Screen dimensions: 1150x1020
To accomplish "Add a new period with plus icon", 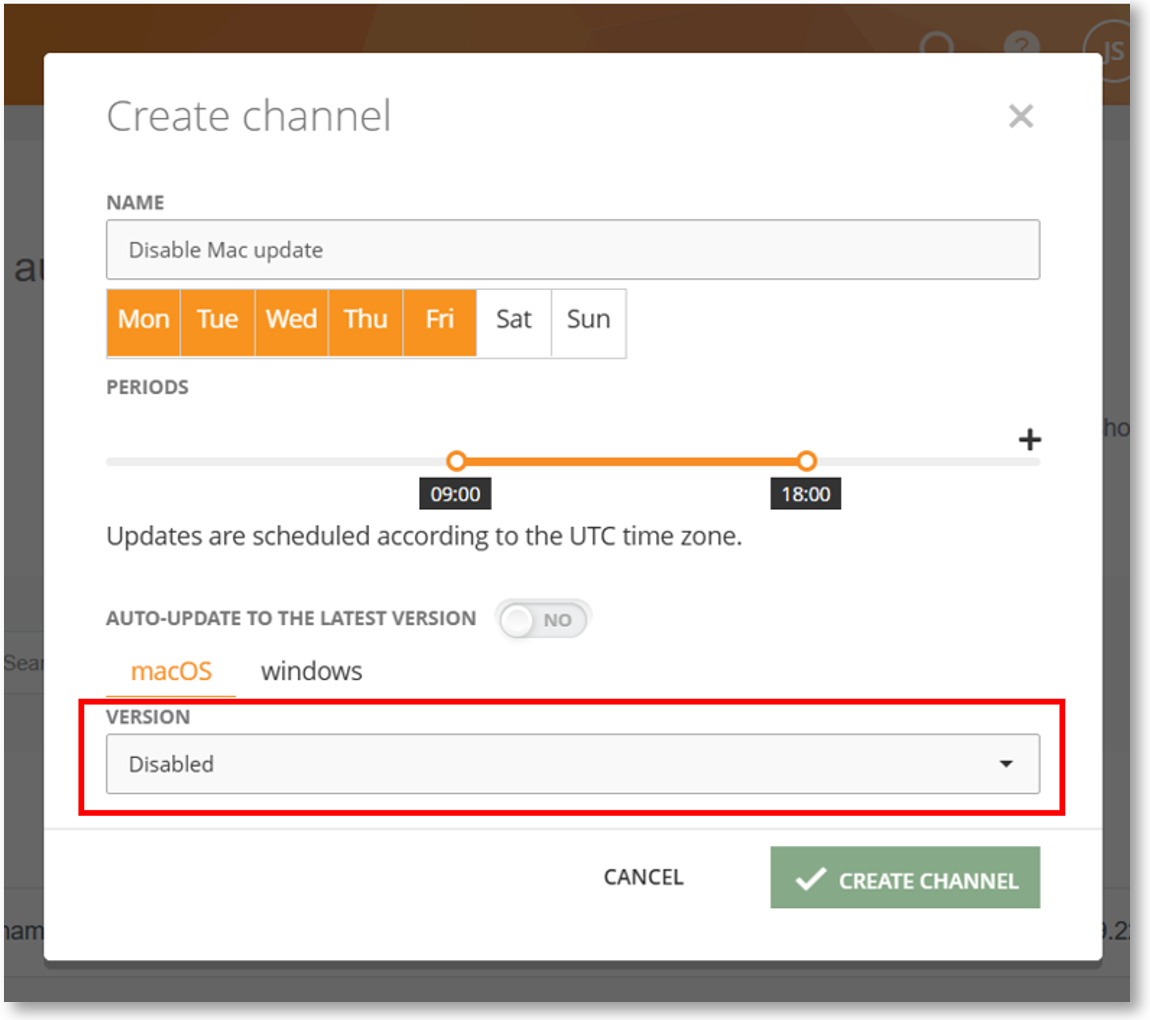I will tap(1029, 439).
